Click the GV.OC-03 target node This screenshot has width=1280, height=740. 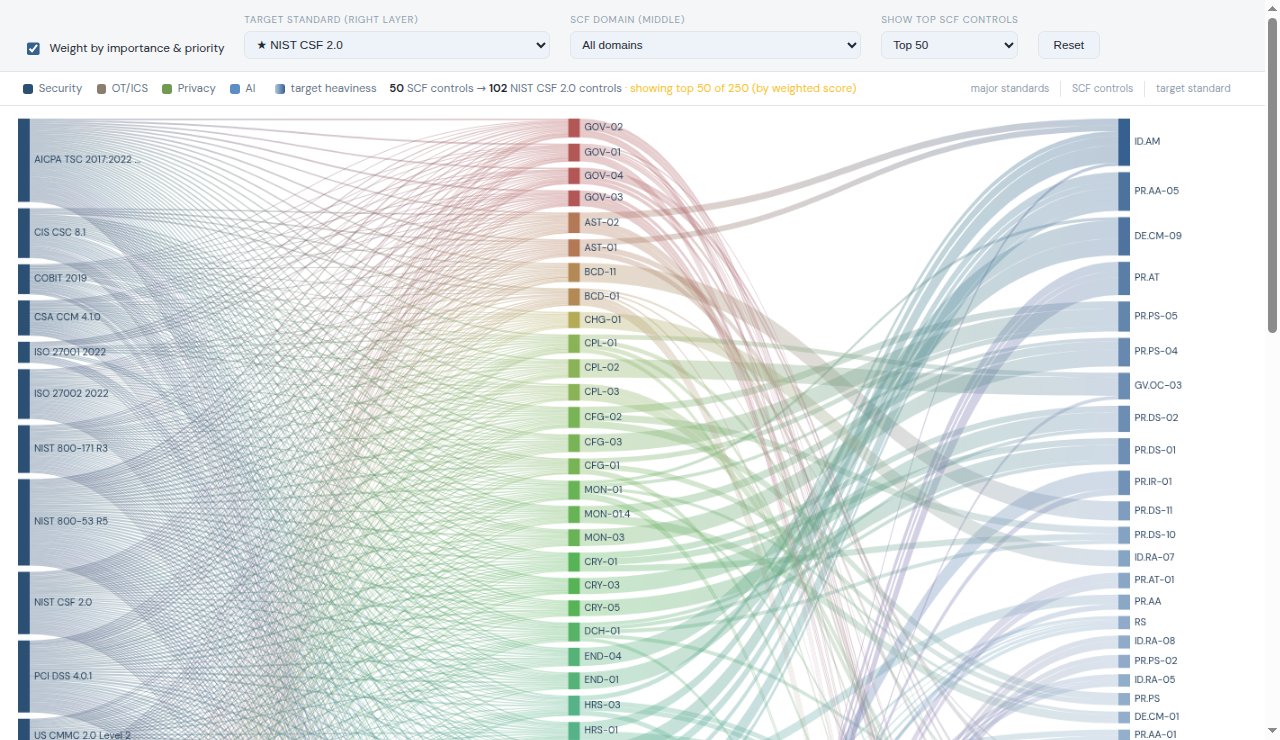tap(1124, 386)
